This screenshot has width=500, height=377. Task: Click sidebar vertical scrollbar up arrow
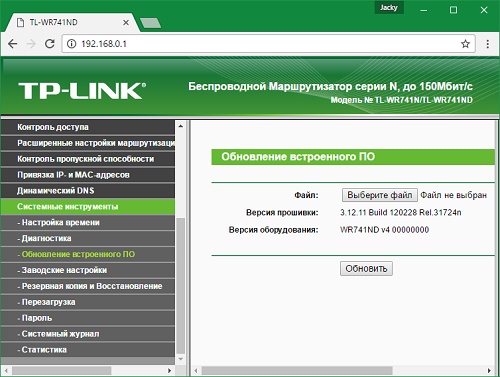click(180, 126)
